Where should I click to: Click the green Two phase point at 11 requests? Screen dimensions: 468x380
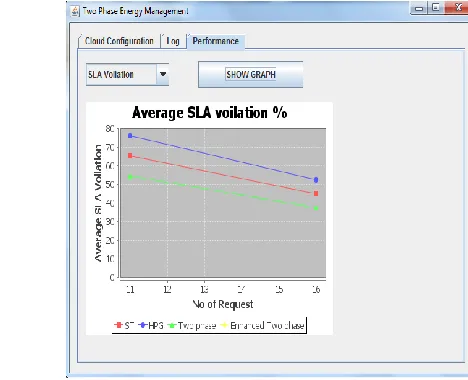pos(130,177)
